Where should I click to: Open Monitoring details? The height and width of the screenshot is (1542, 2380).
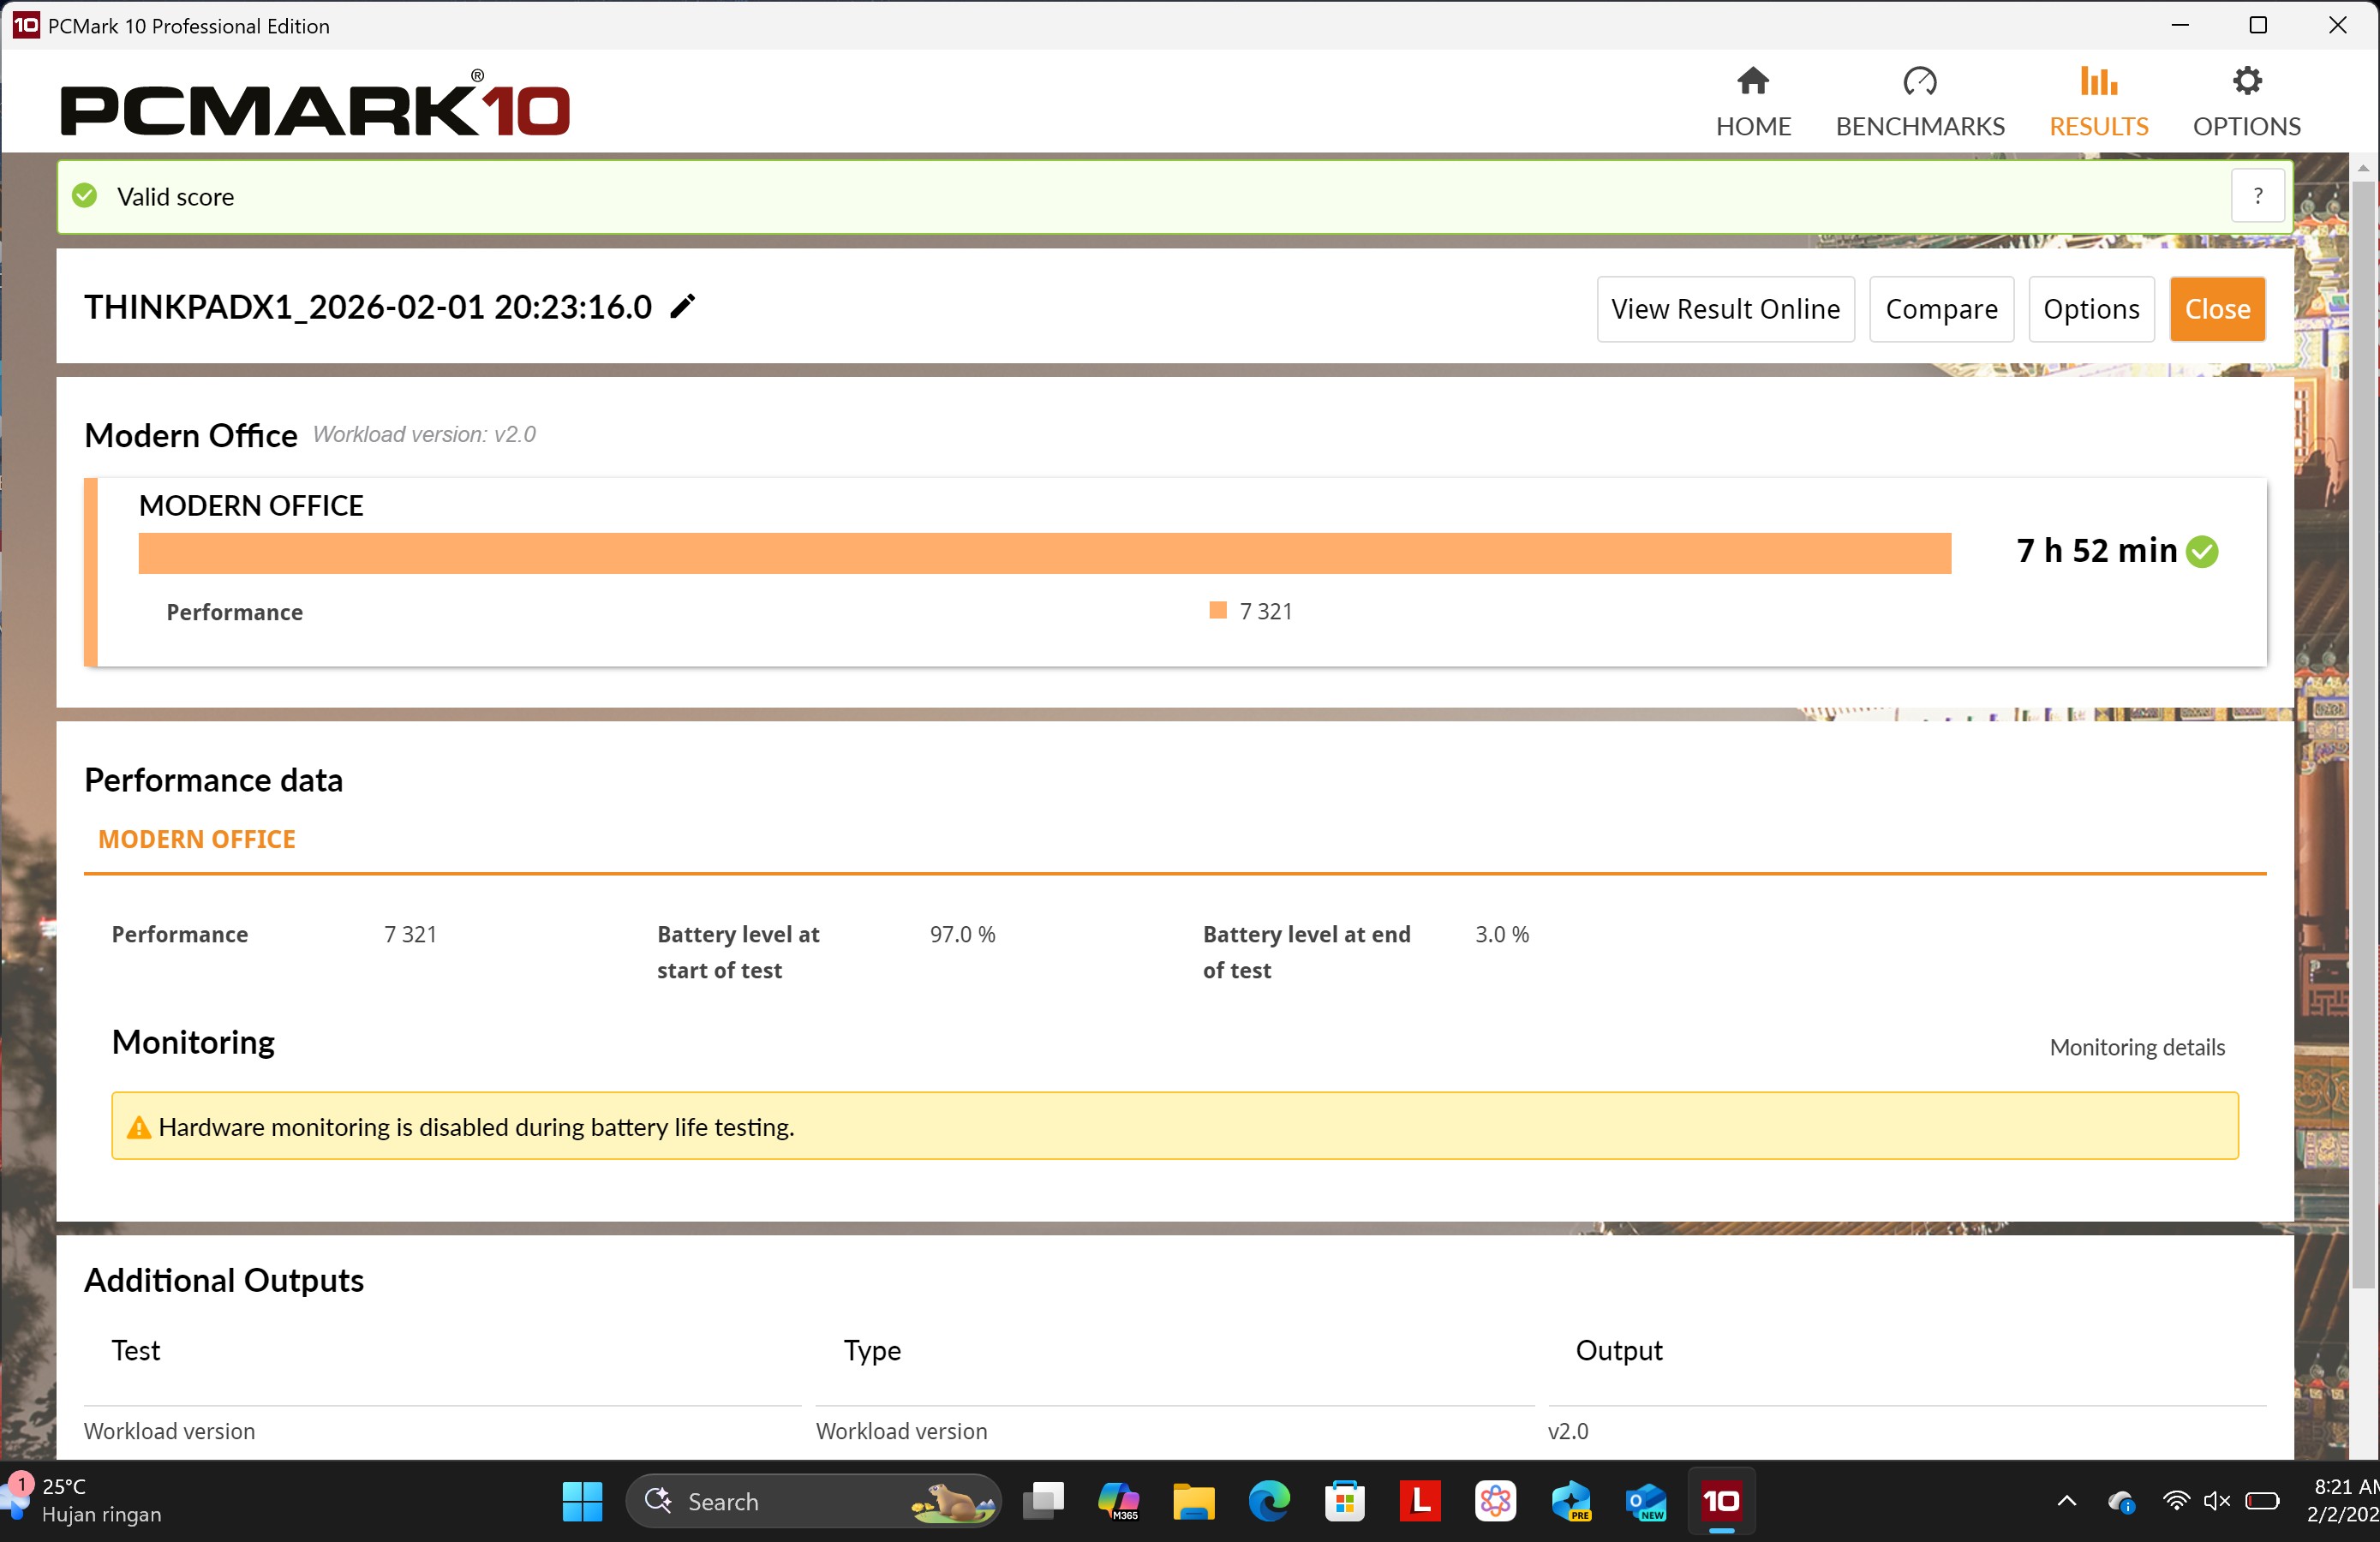(2138, 1046)
